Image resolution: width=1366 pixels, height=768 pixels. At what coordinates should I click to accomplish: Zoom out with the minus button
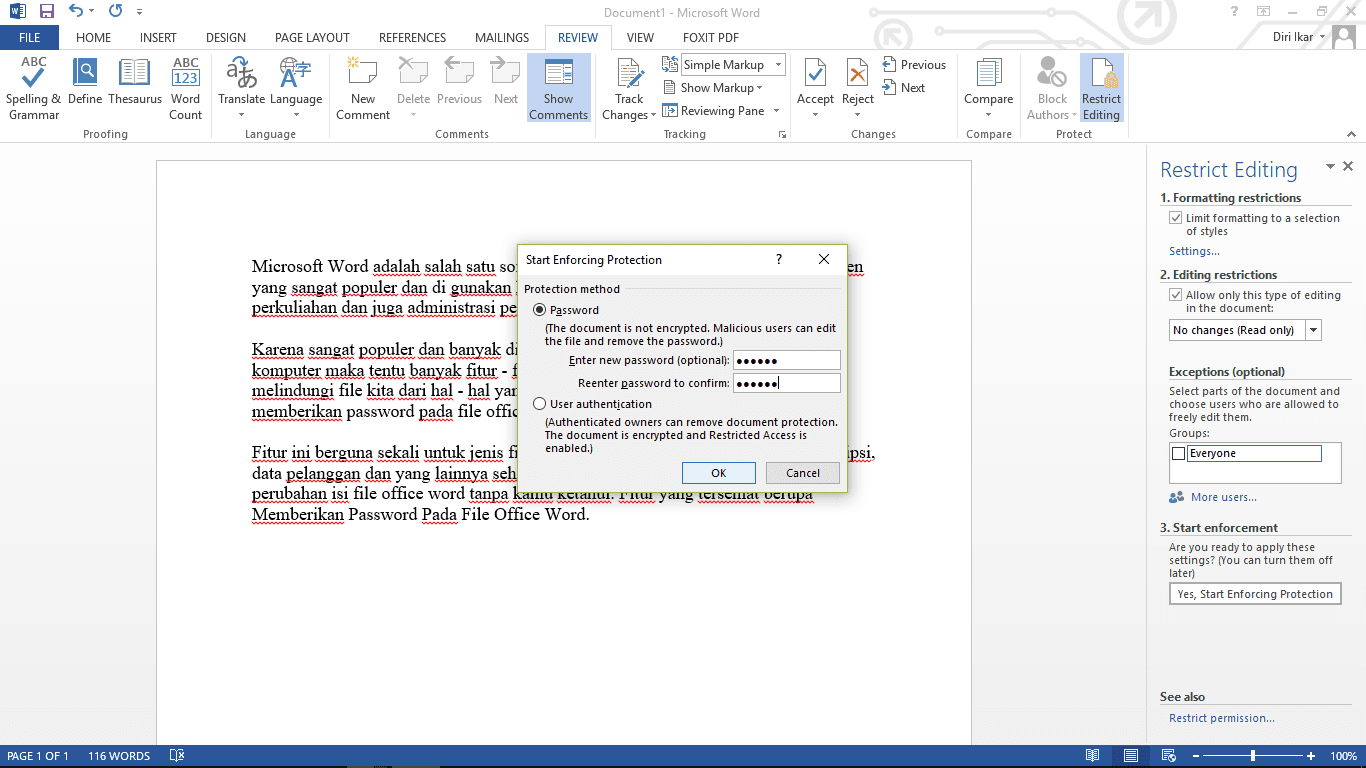pyautogui.click(x=1196, y=756)
